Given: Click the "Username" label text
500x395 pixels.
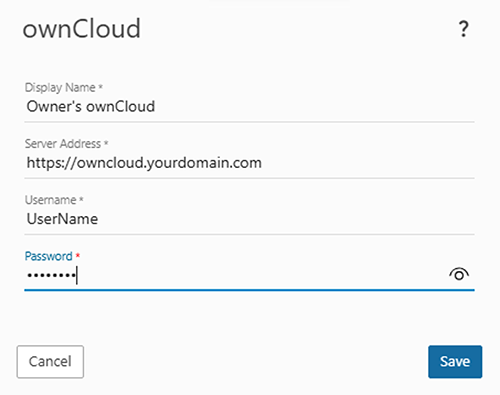Looking at the screenshot, I should coord(51,200).
